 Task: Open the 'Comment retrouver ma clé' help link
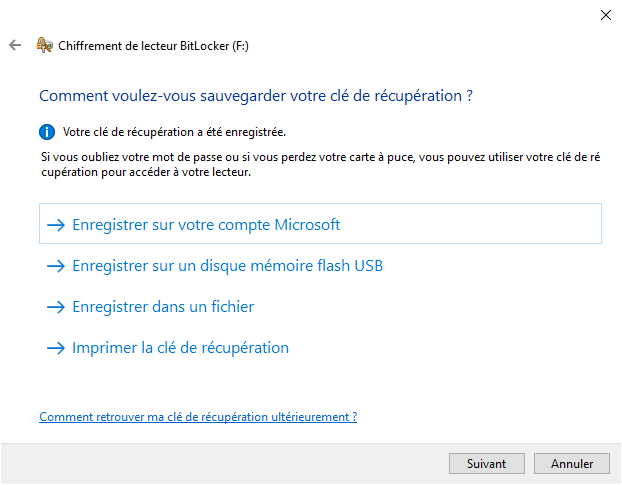[x=198, y=416]
